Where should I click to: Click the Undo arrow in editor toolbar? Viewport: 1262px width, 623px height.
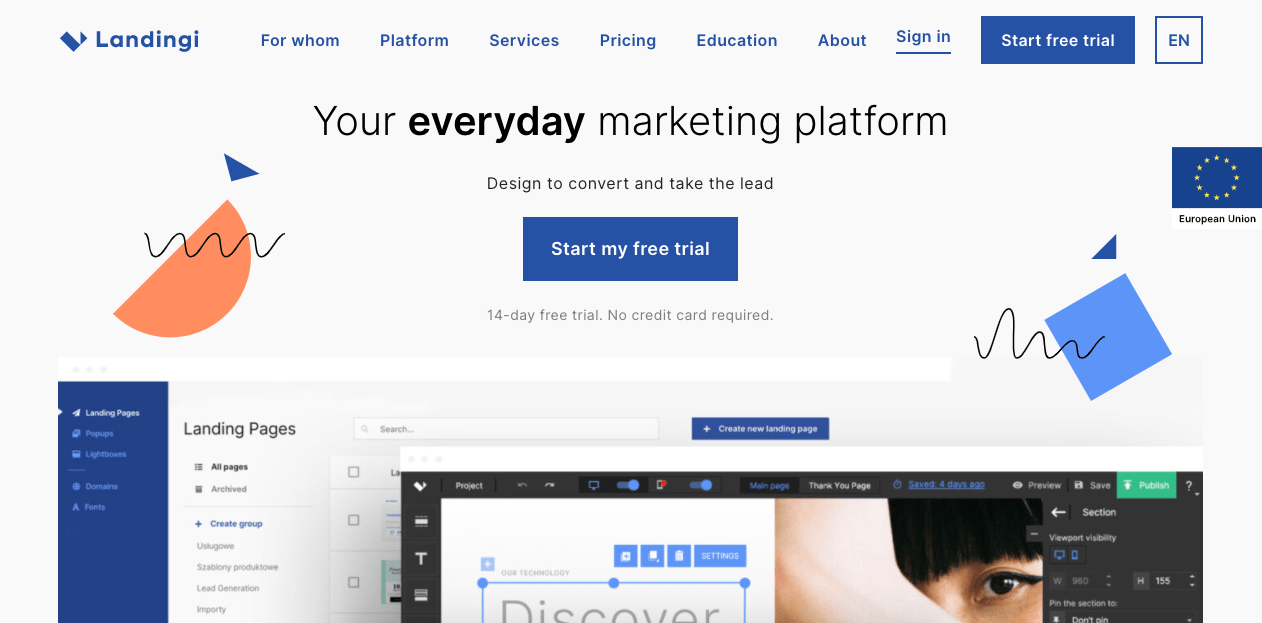tap(522, 485)
